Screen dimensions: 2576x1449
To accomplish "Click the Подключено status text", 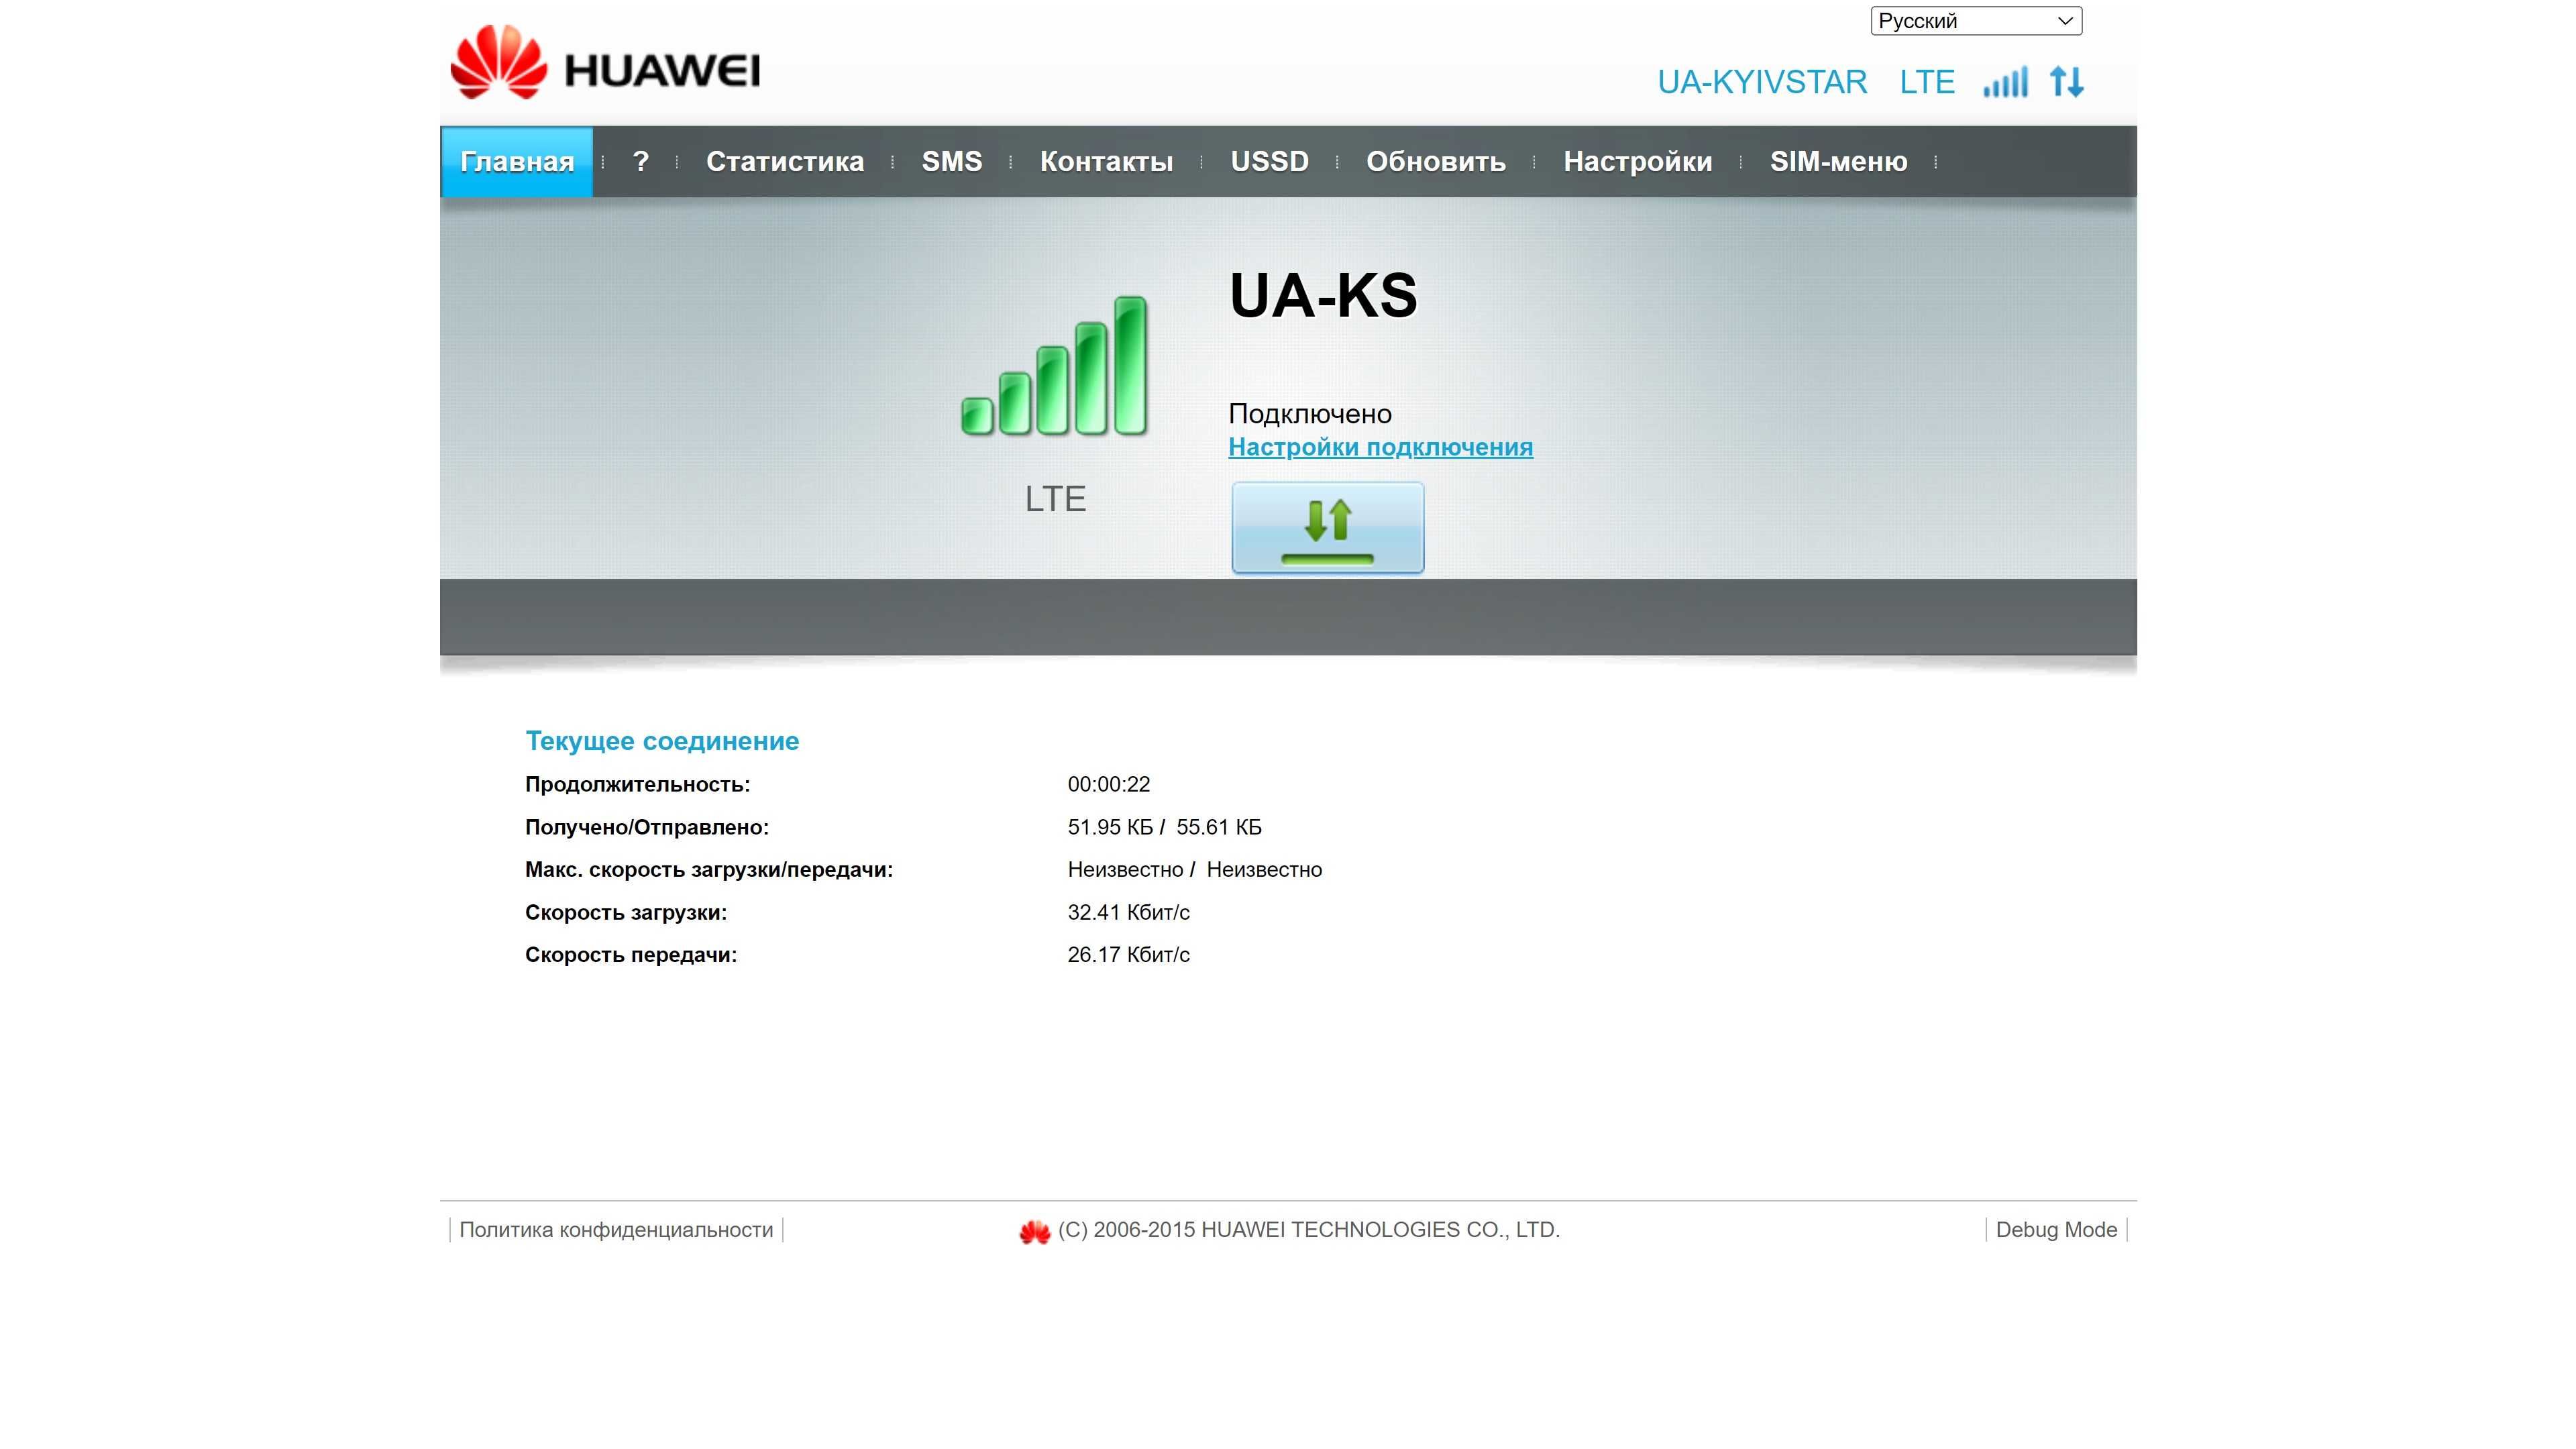I will tap(1310, 414).
